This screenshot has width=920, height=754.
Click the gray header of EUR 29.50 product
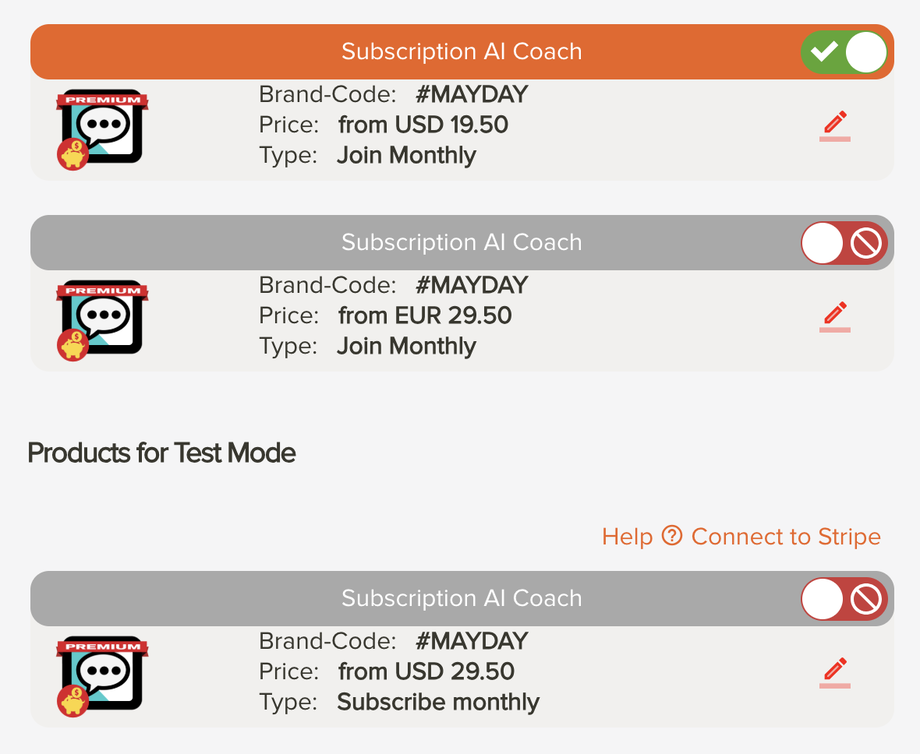461,243
